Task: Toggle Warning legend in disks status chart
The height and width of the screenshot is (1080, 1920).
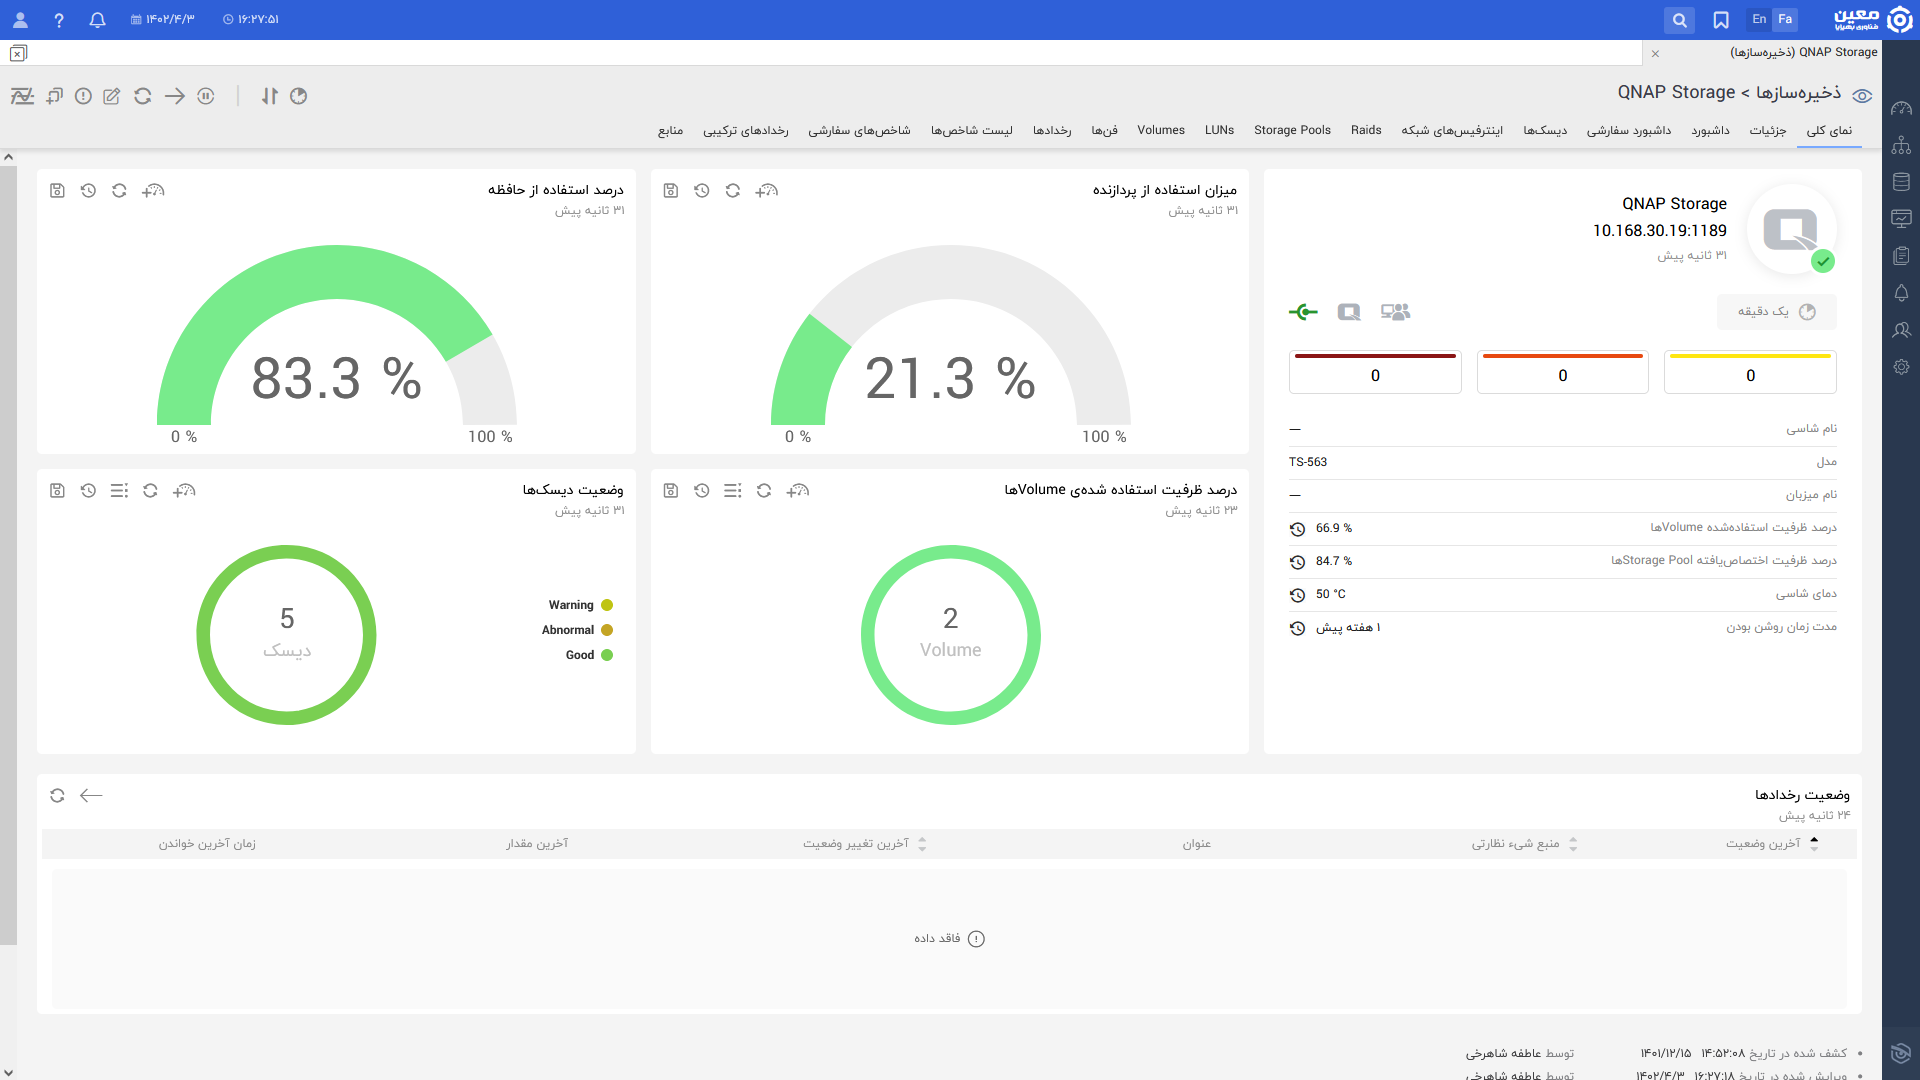Action: [581, 605]
